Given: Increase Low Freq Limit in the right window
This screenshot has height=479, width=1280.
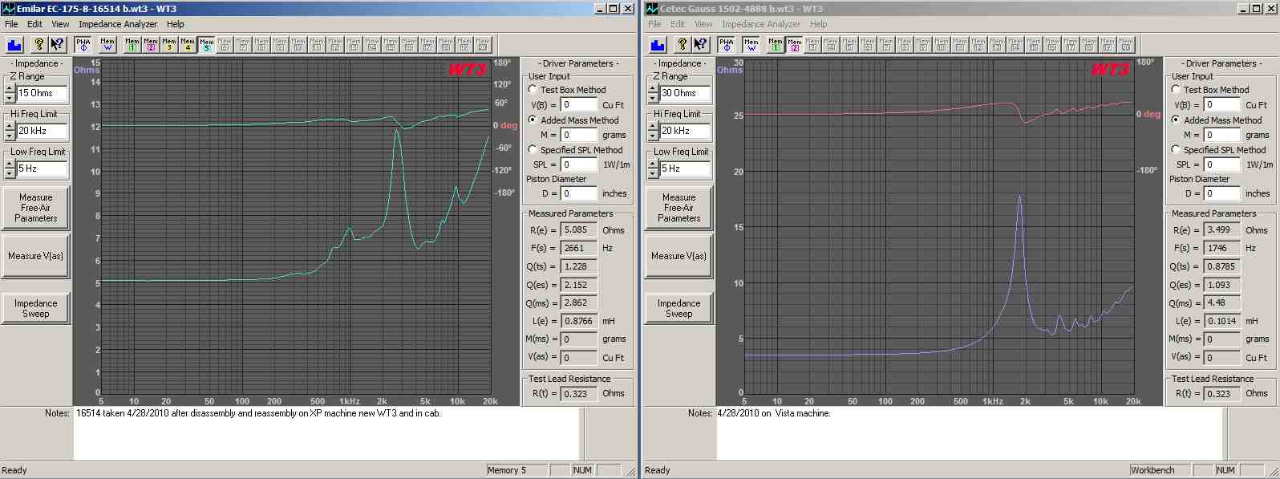Looking at the screenshot, I should coord(652,164).
